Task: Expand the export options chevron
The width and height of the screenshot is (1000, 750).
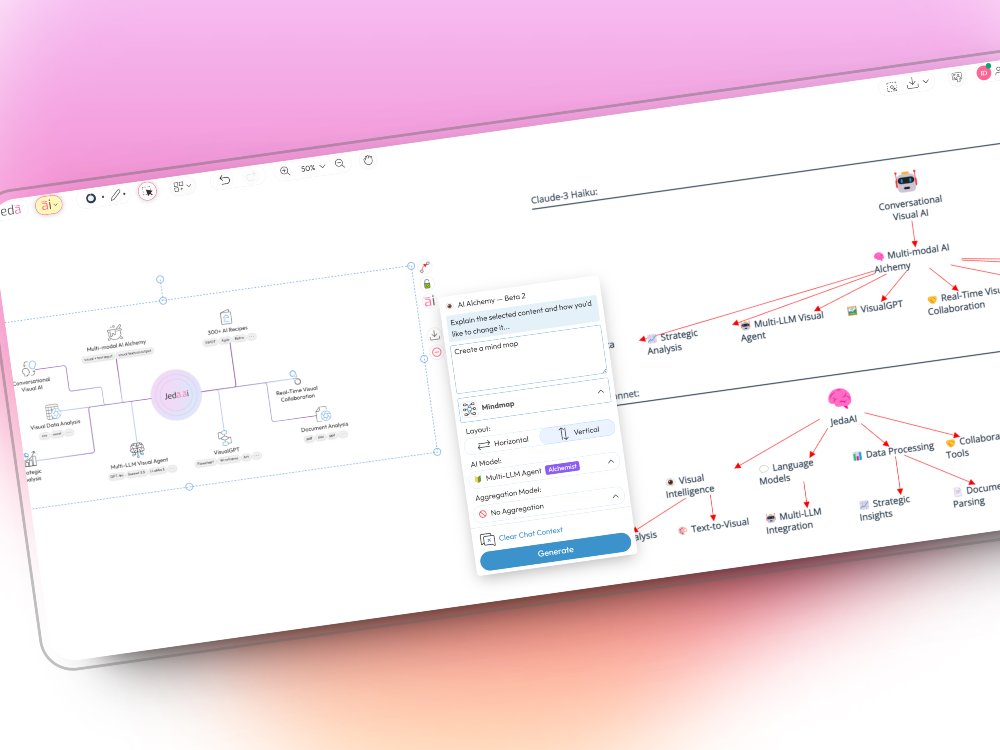Action: [x=926, y=81]
